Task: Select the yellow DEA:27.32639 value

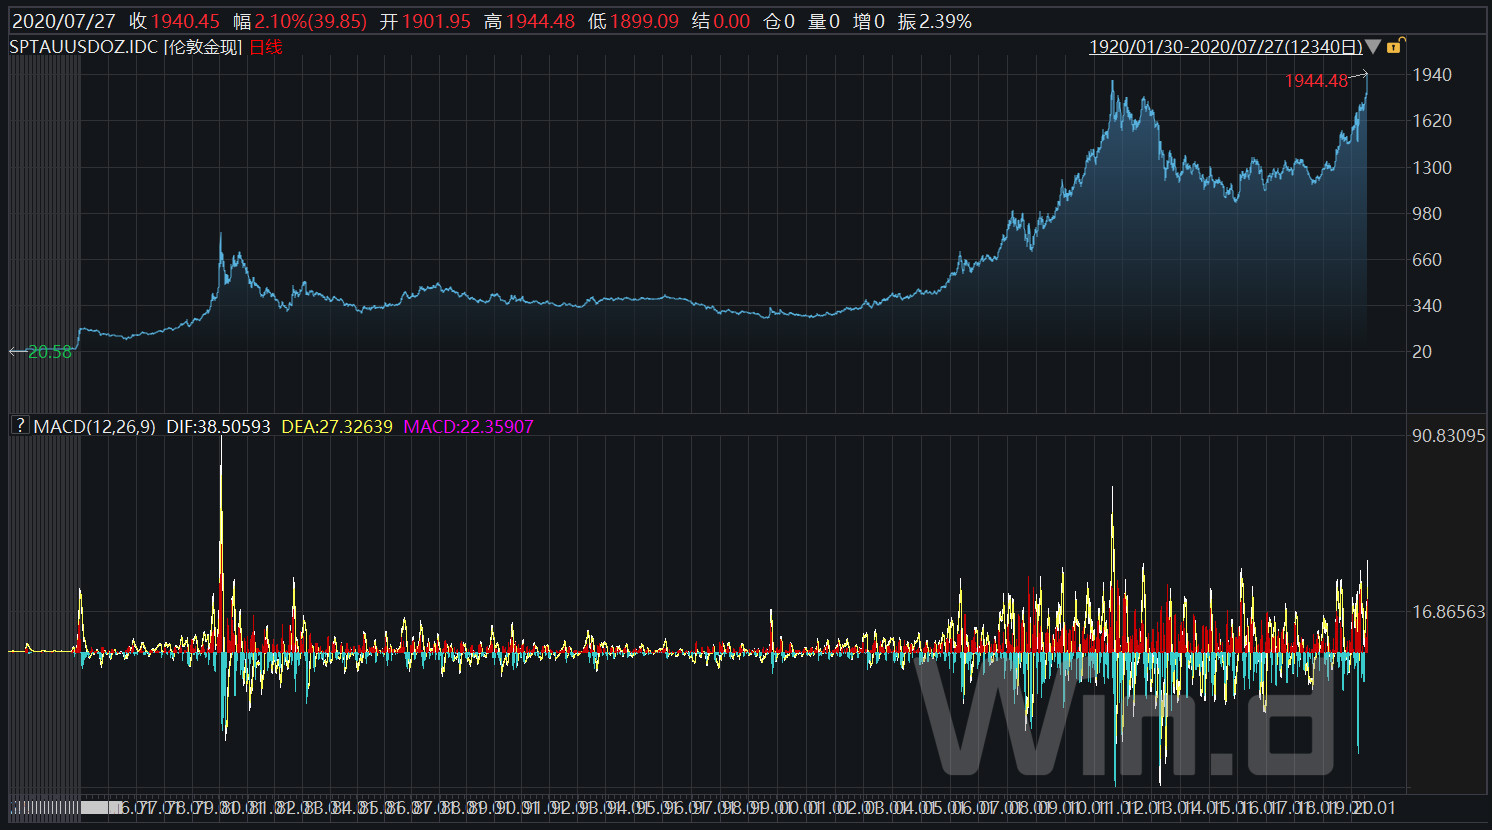Action: [x=337, y=426]
